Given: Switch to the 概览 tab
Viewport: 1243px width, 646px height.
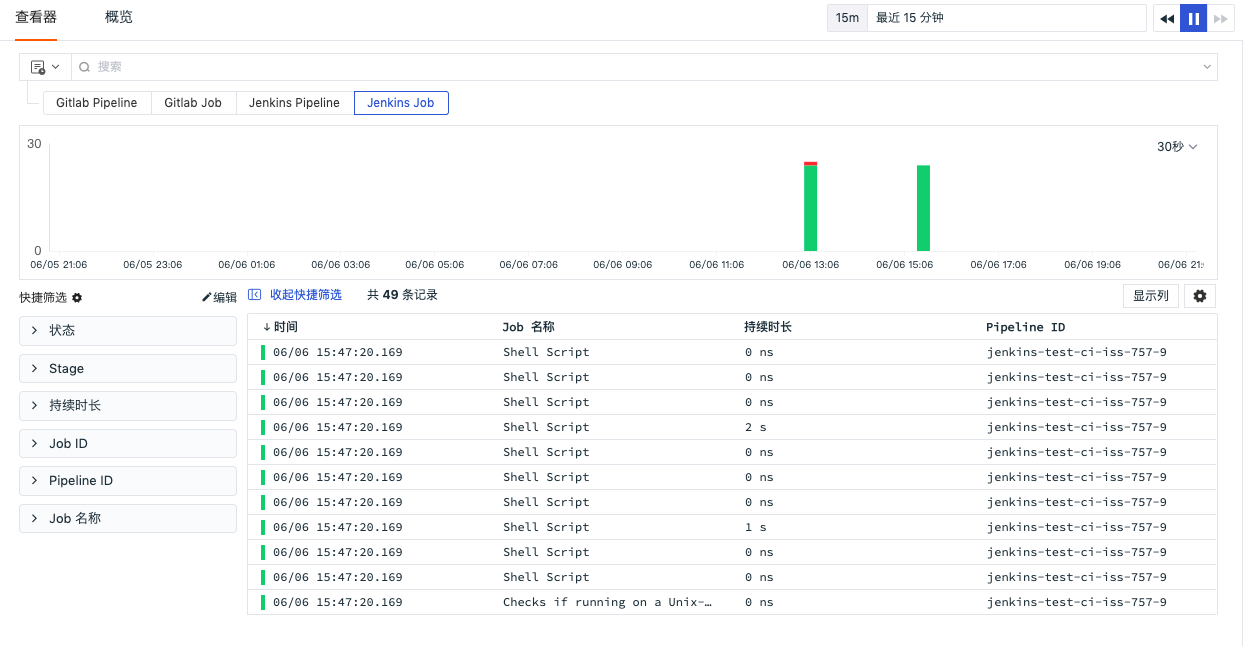Looking at the screenshot, I should point(119,18).
